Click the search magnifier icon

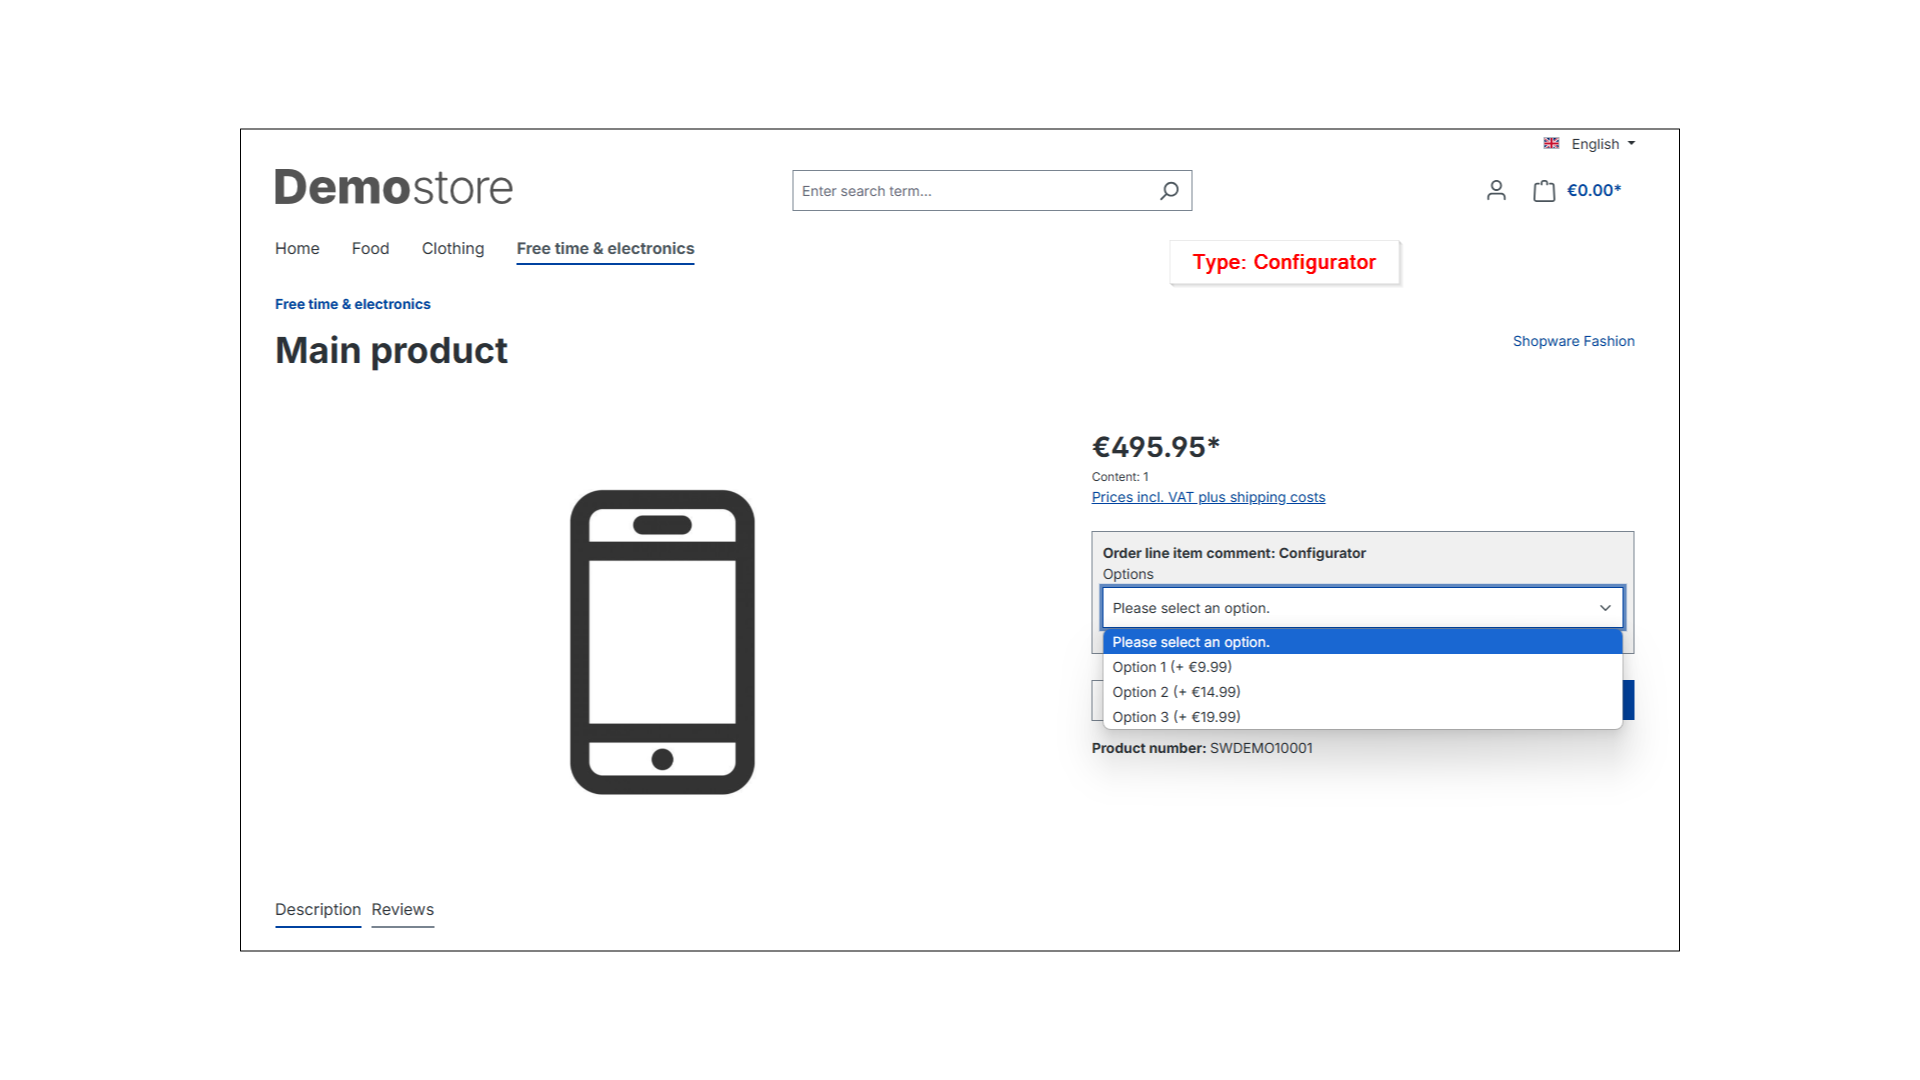tap(1169, 191)
